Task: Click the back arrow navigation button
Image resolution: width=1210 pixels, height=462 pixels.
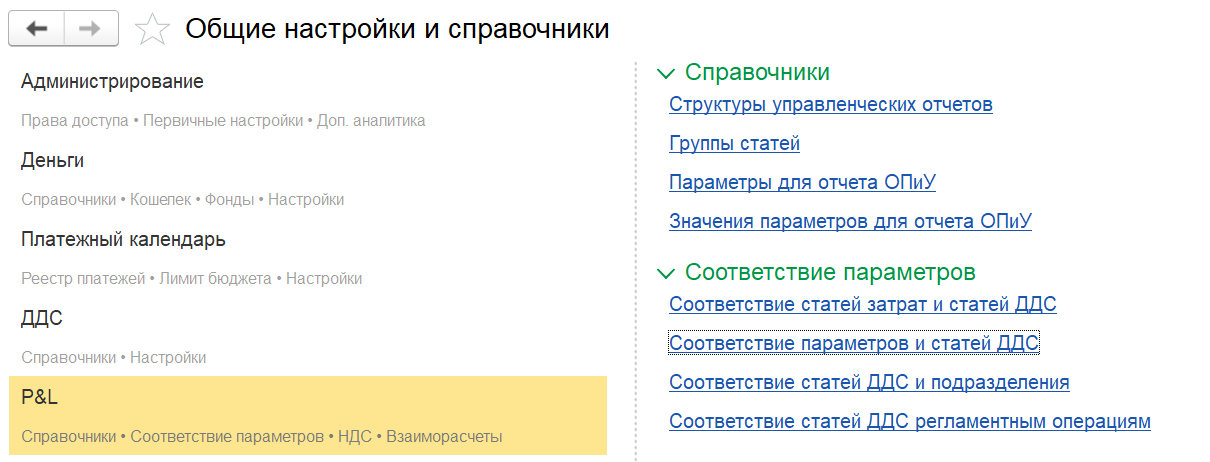Action: click(37, 29)
